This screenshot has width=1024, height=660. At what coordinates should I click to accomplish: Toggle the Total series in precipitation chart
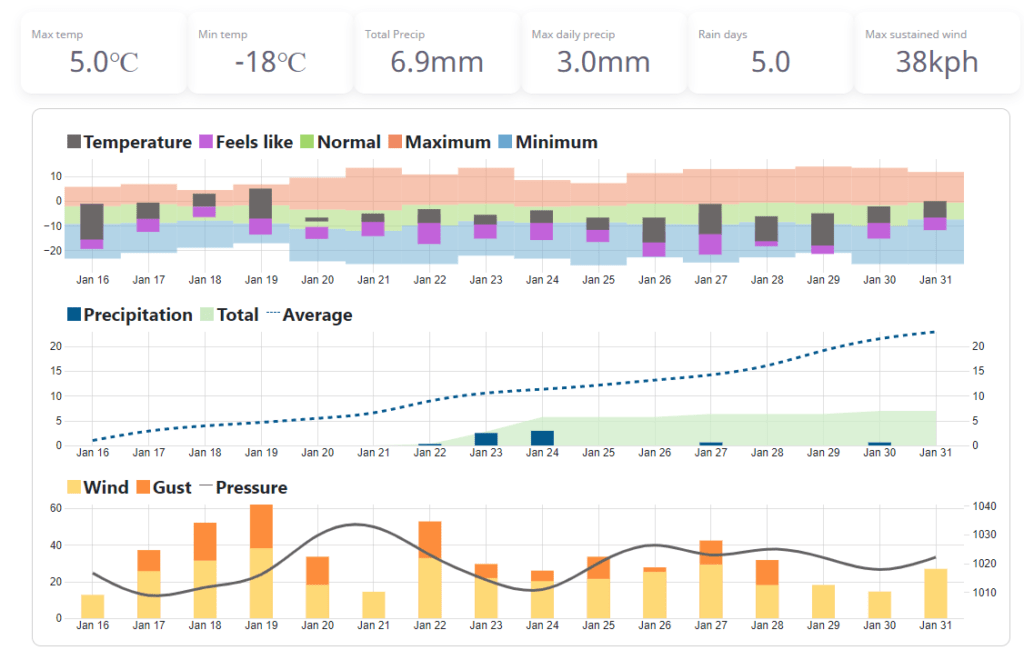tap(205, 315)
